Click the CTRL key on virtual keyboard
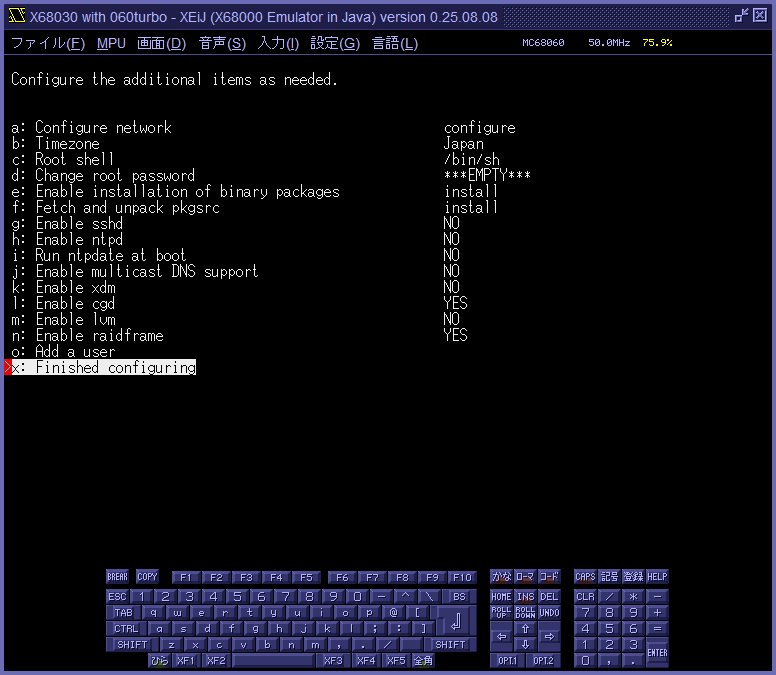776x675 pixels. (x=126, y=628)
